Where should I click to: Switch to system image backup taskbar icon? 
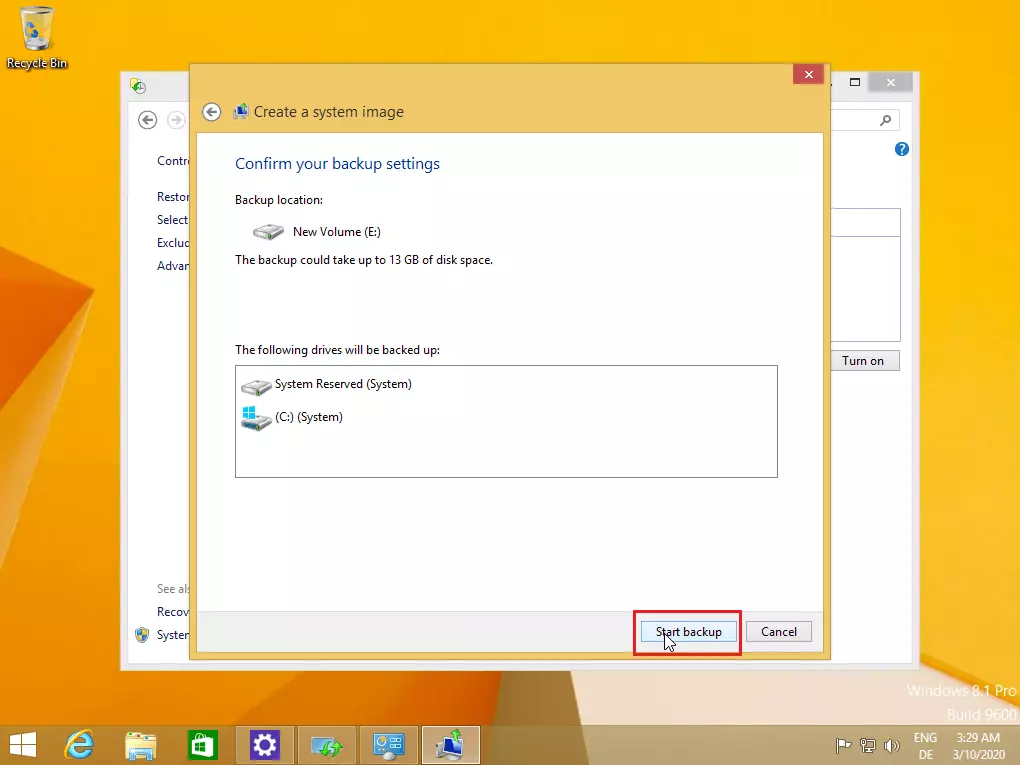451,745
